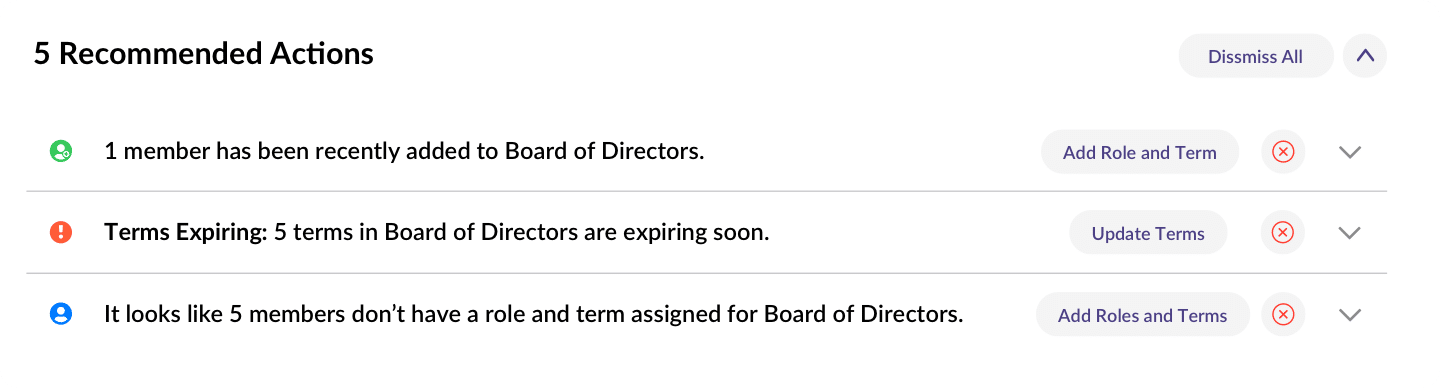Expand the recently added member row
This screenshot has height=388, width=1440.
pyautogui.click(x=1350, y=153)
